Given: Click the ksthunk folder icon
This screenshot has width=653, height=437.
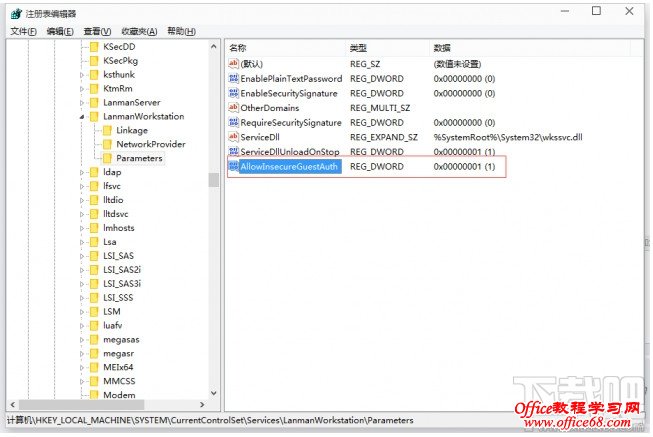Looking at the screenshot, I should tap(95, 75).
